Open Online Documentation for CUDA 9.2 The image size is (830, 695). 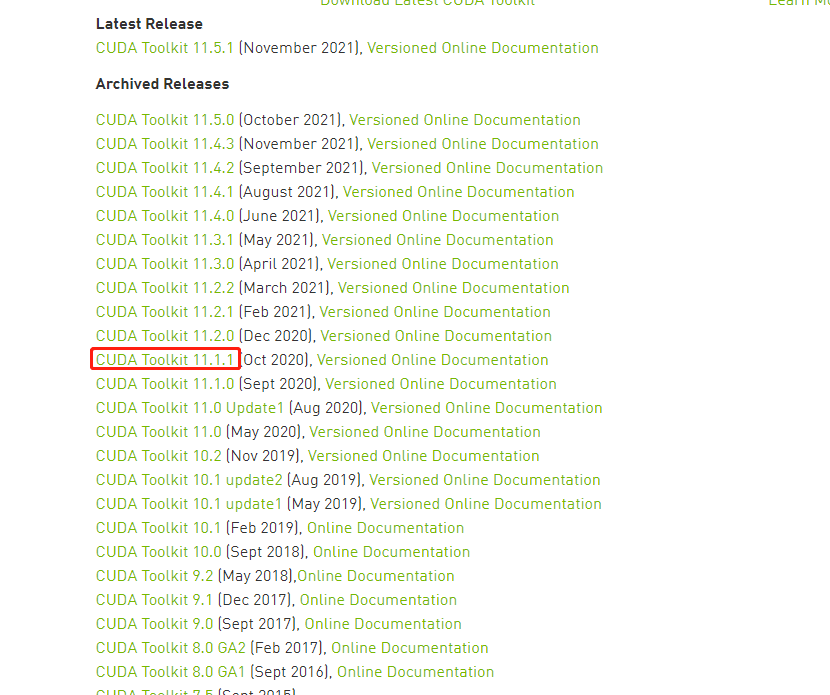click(376, 576)
